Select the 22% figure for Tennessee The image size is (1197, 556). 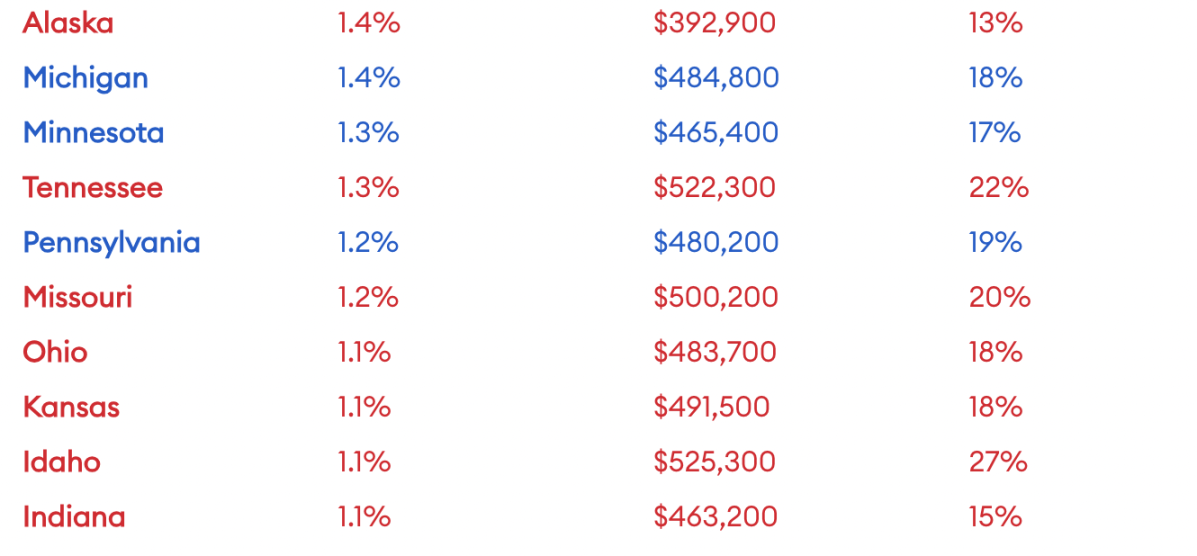point(999,188)
